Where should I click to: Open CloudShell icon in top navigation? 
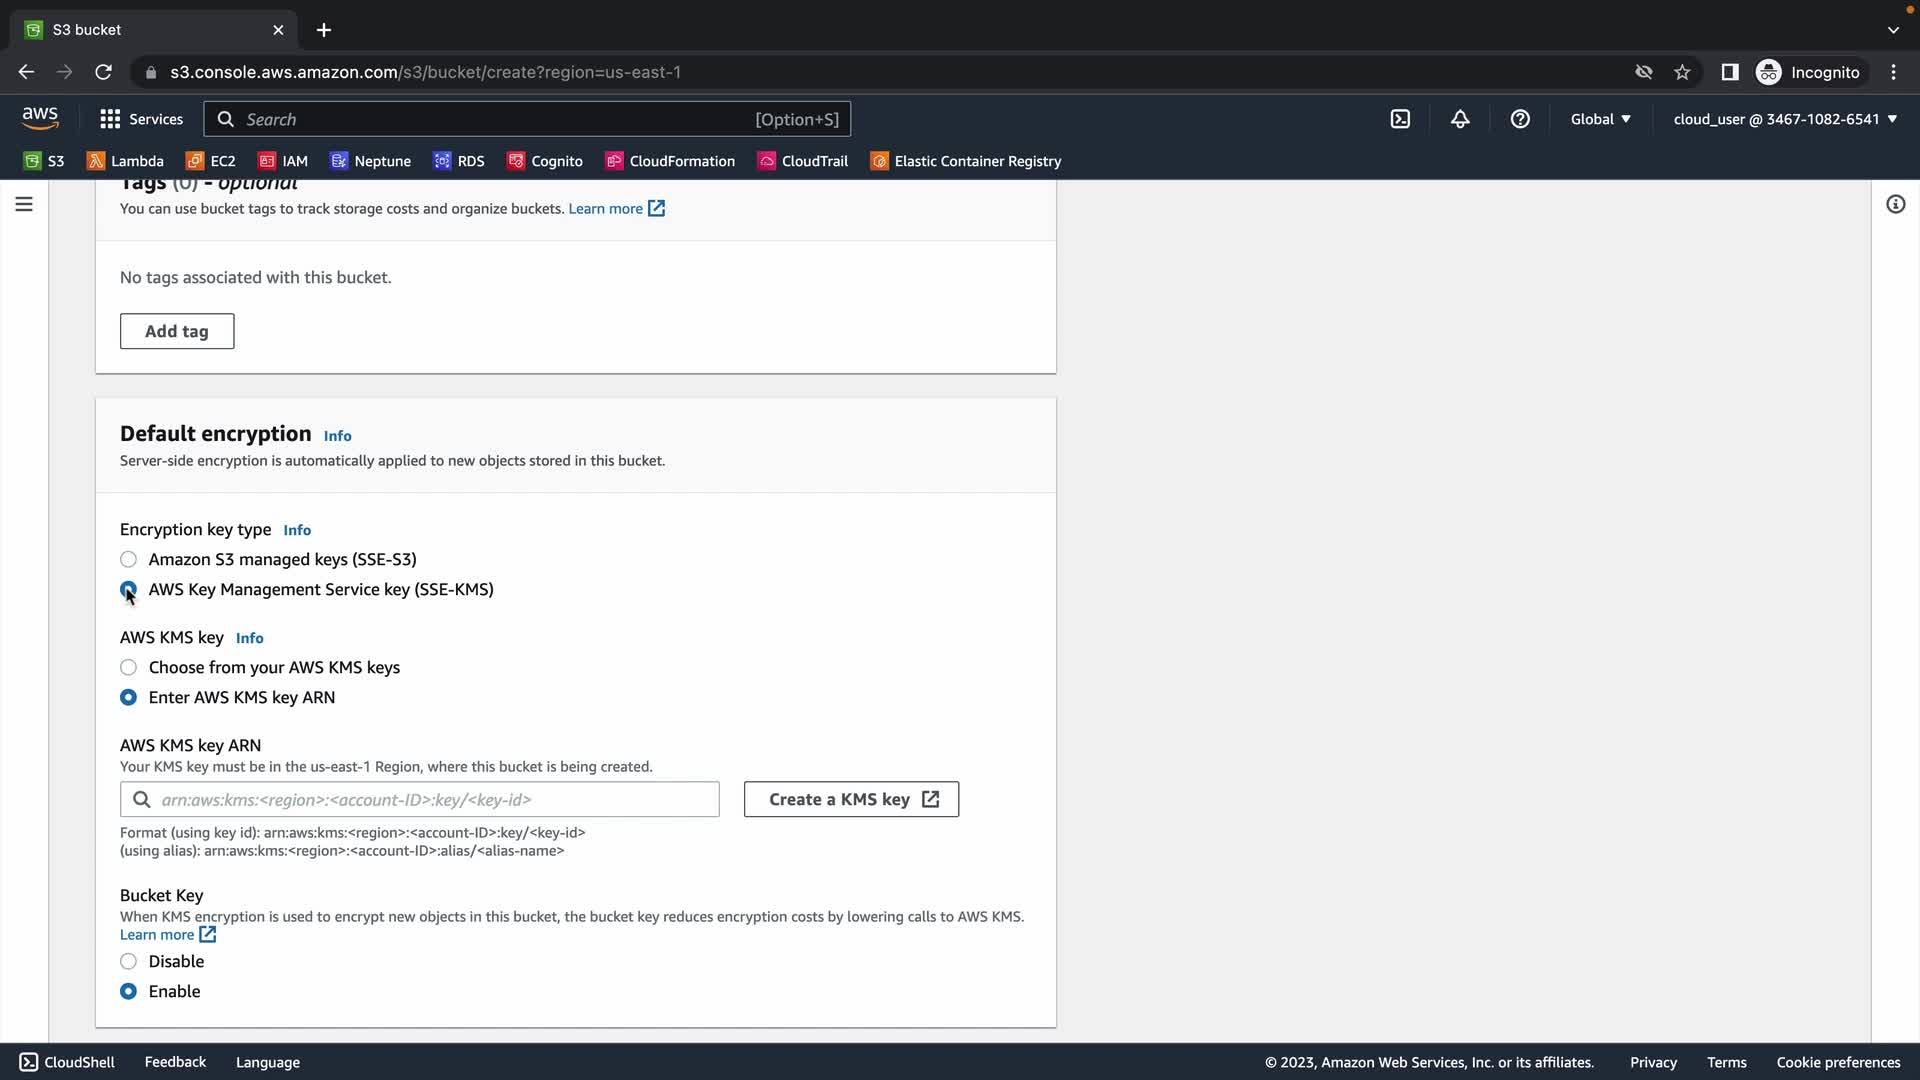[1400, 119]
